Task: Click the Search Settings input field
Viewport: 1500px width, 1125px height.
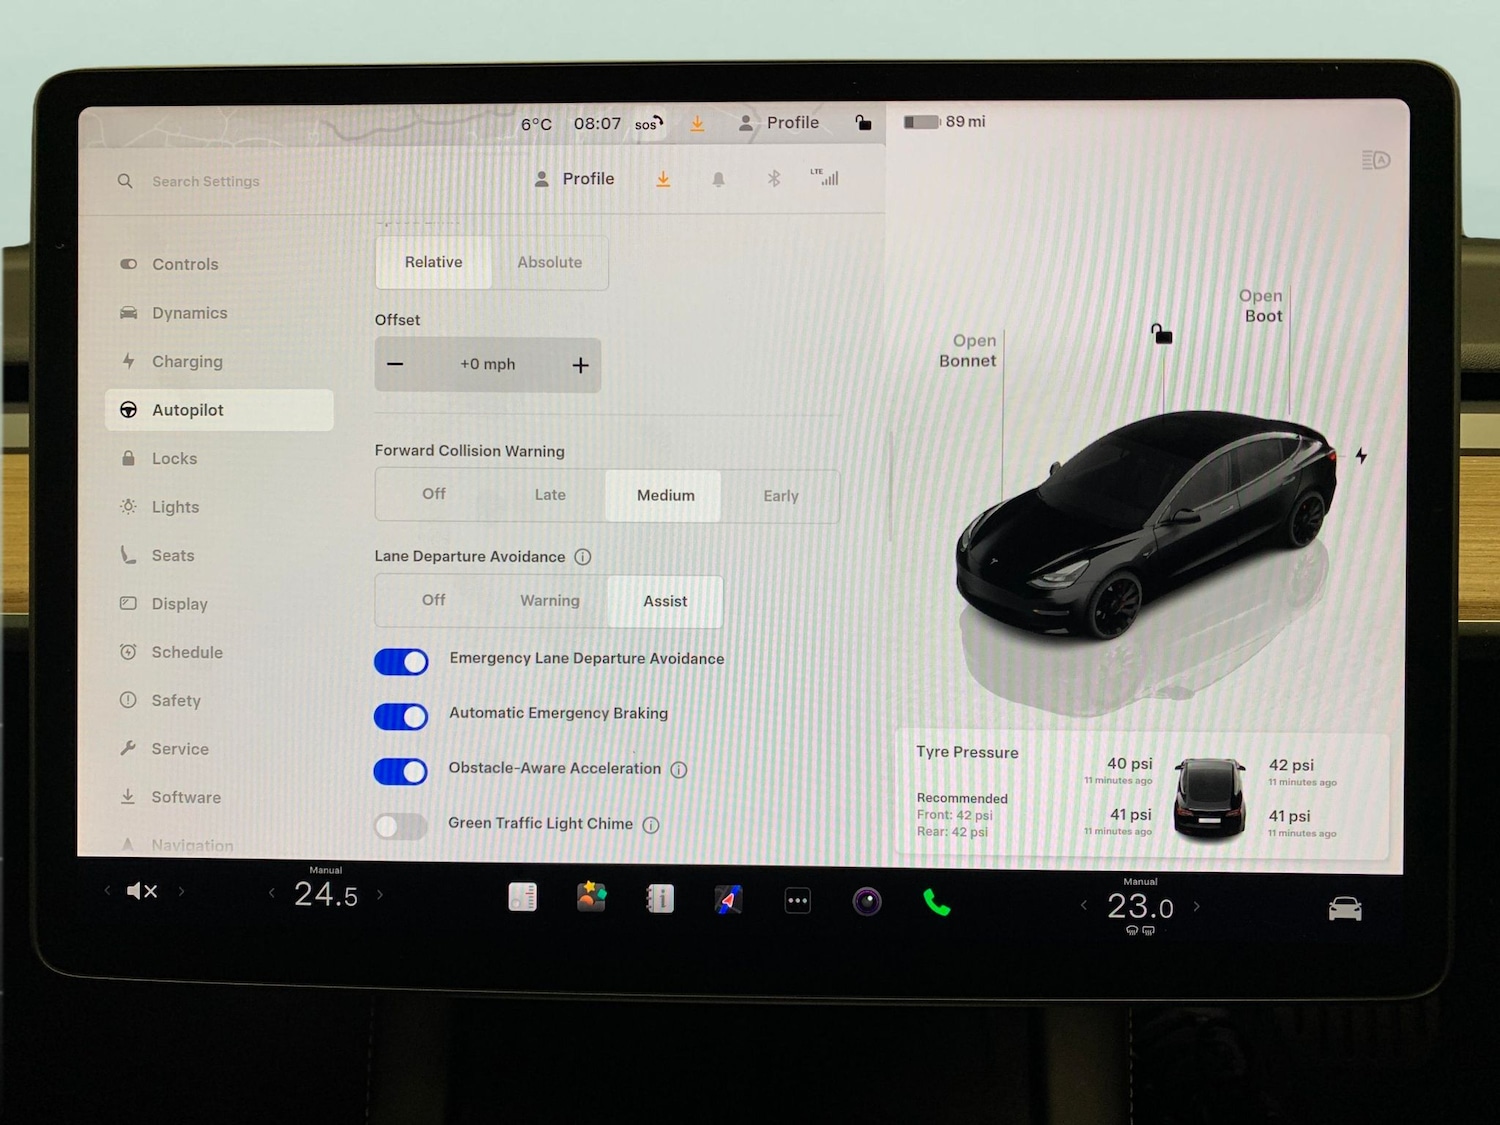Action: 206,181
